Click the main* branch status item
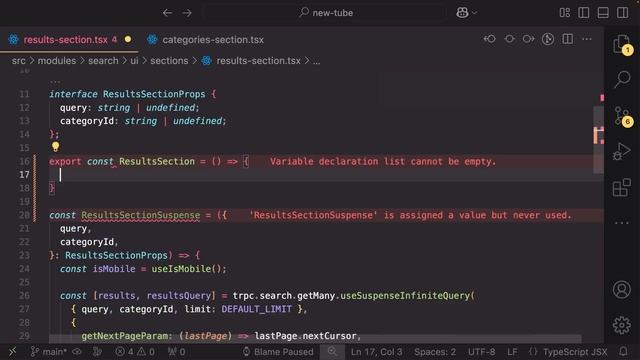The image size is (640, 360). [49, 351]
